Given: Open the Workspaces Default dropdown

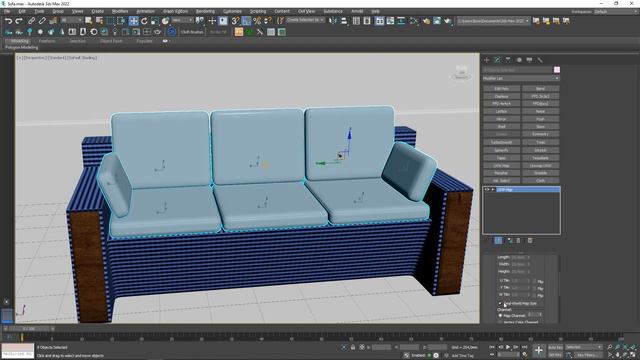Looking at the screenshot, I should coord(616,11).
